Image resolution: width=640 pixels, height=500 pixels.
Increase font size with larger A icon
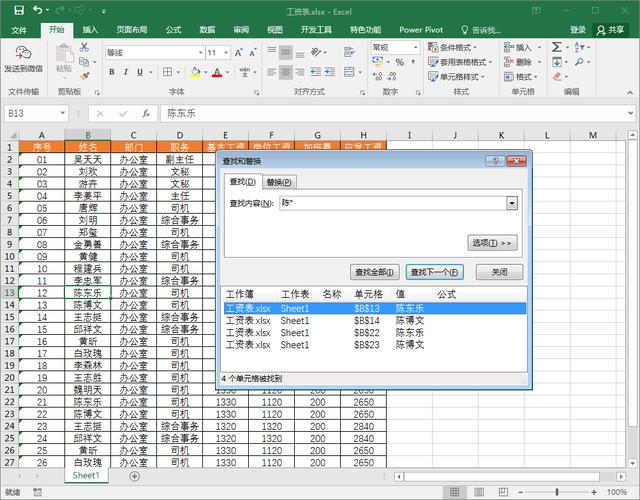[238, 53]
